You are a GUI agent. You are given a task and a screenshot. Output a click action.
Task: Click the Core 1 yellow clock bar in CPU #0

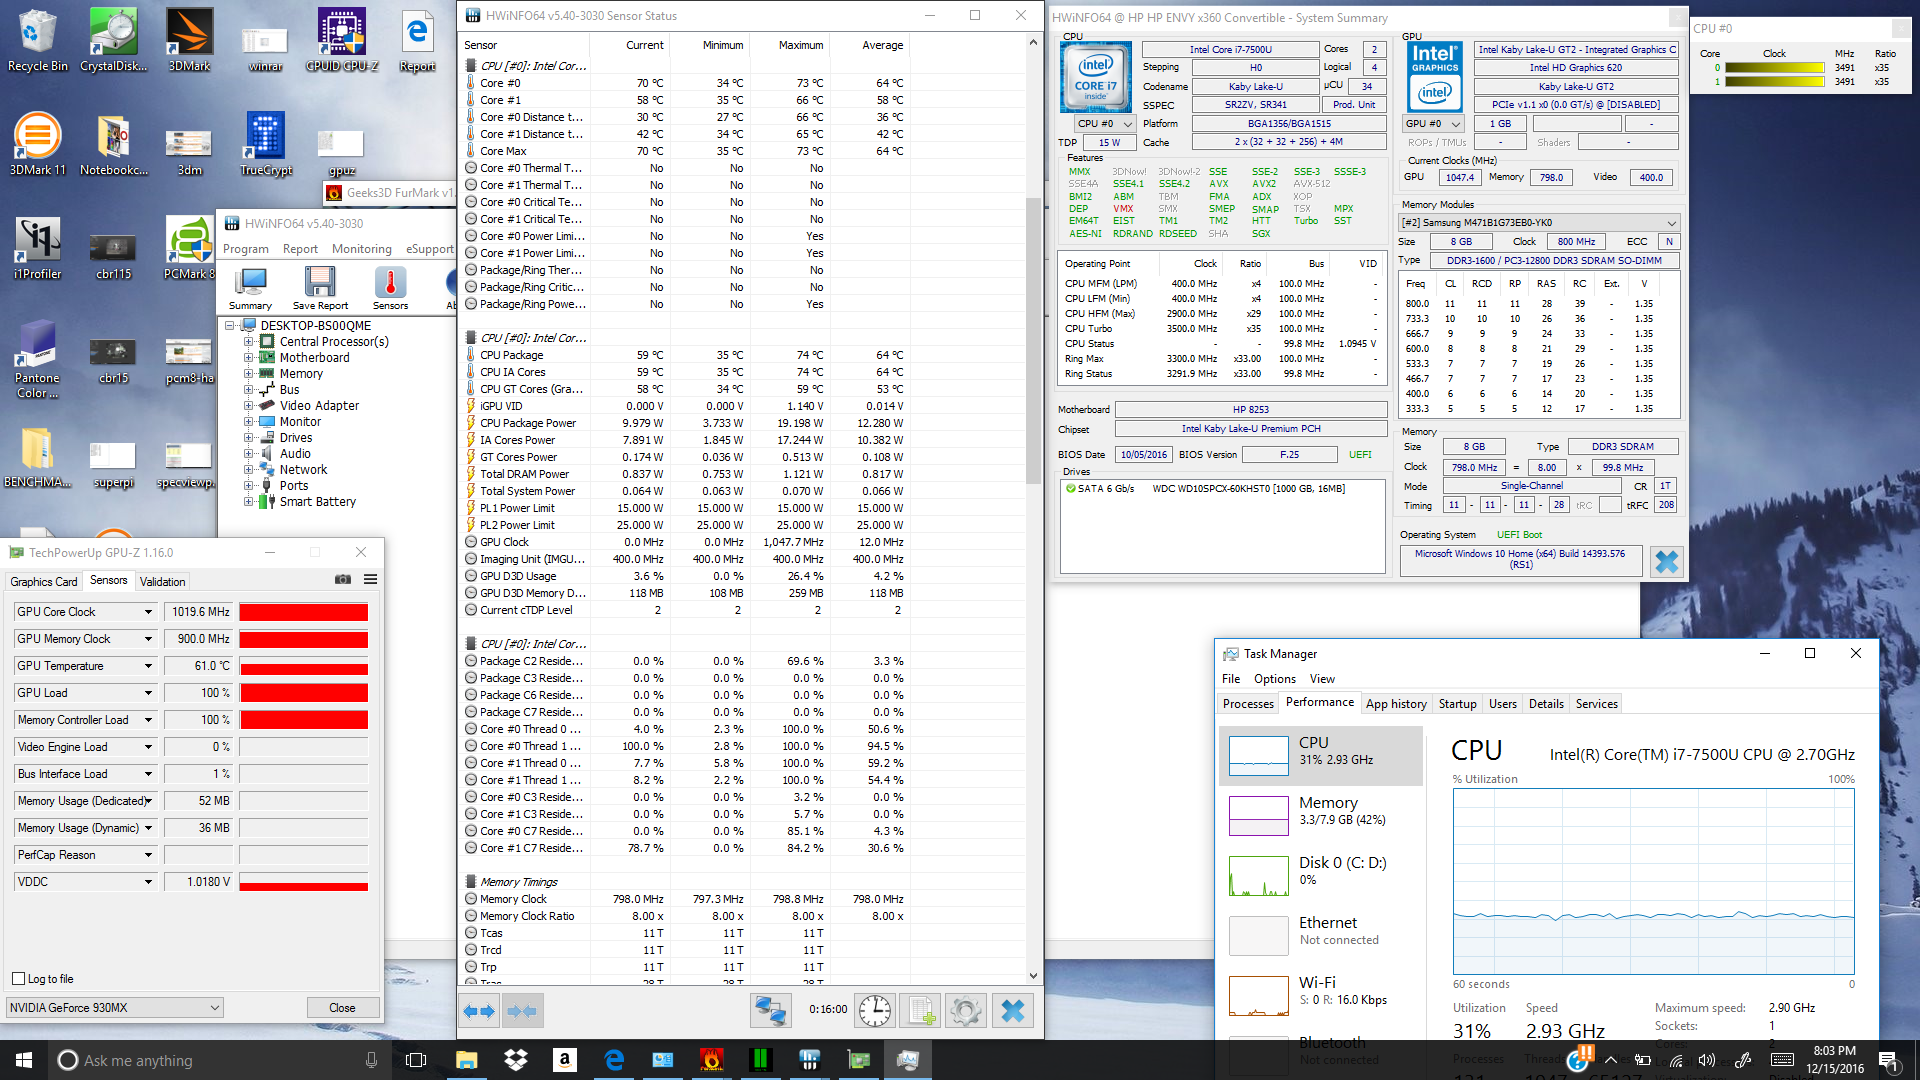(x=1775, y=82)
